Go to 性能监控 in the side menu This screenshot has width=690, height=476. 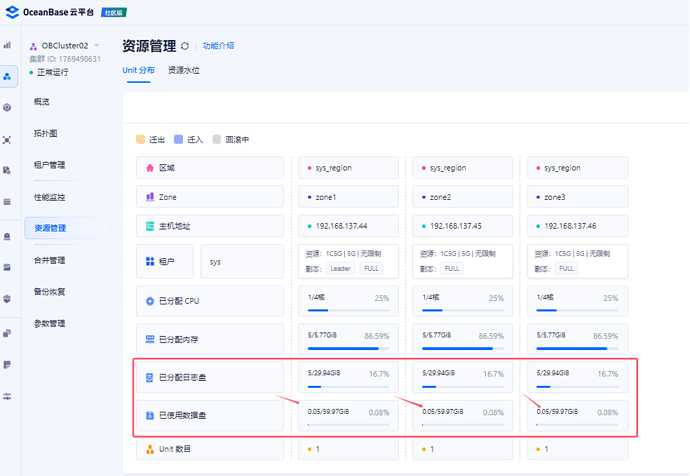pyautogui.click(x=50, y=197)
